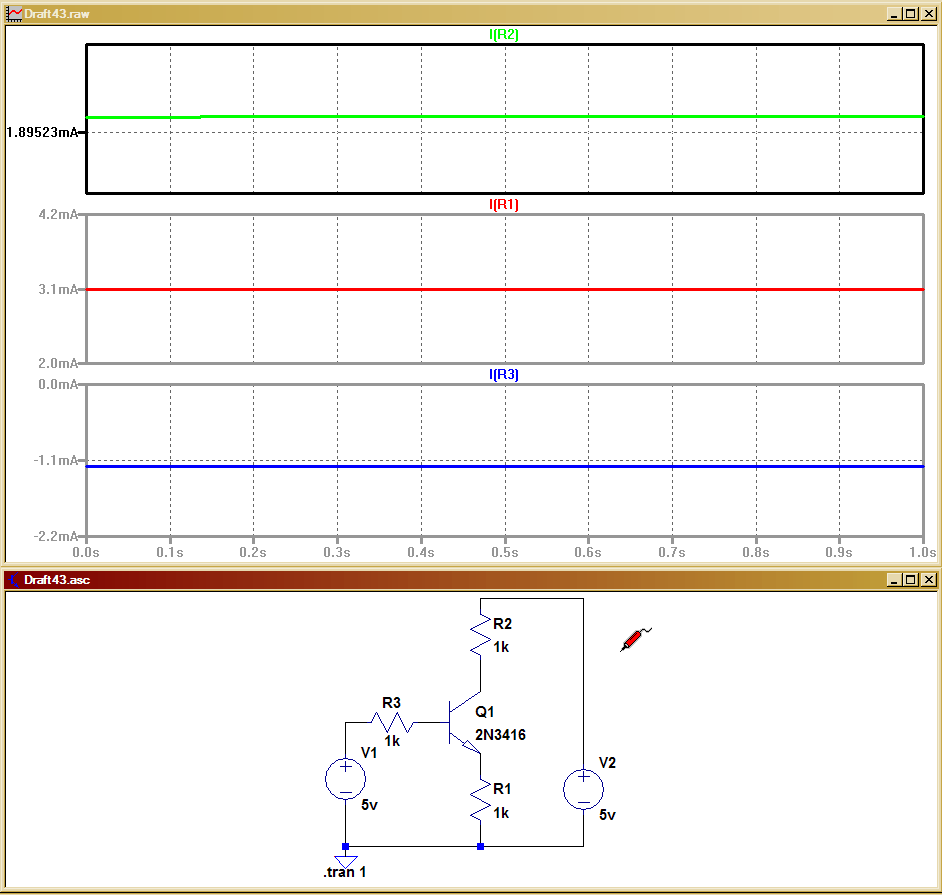Screen dimensions: 942x895
Task: Click the green I(R2) waveform line
Action: [x=505, y=117]
